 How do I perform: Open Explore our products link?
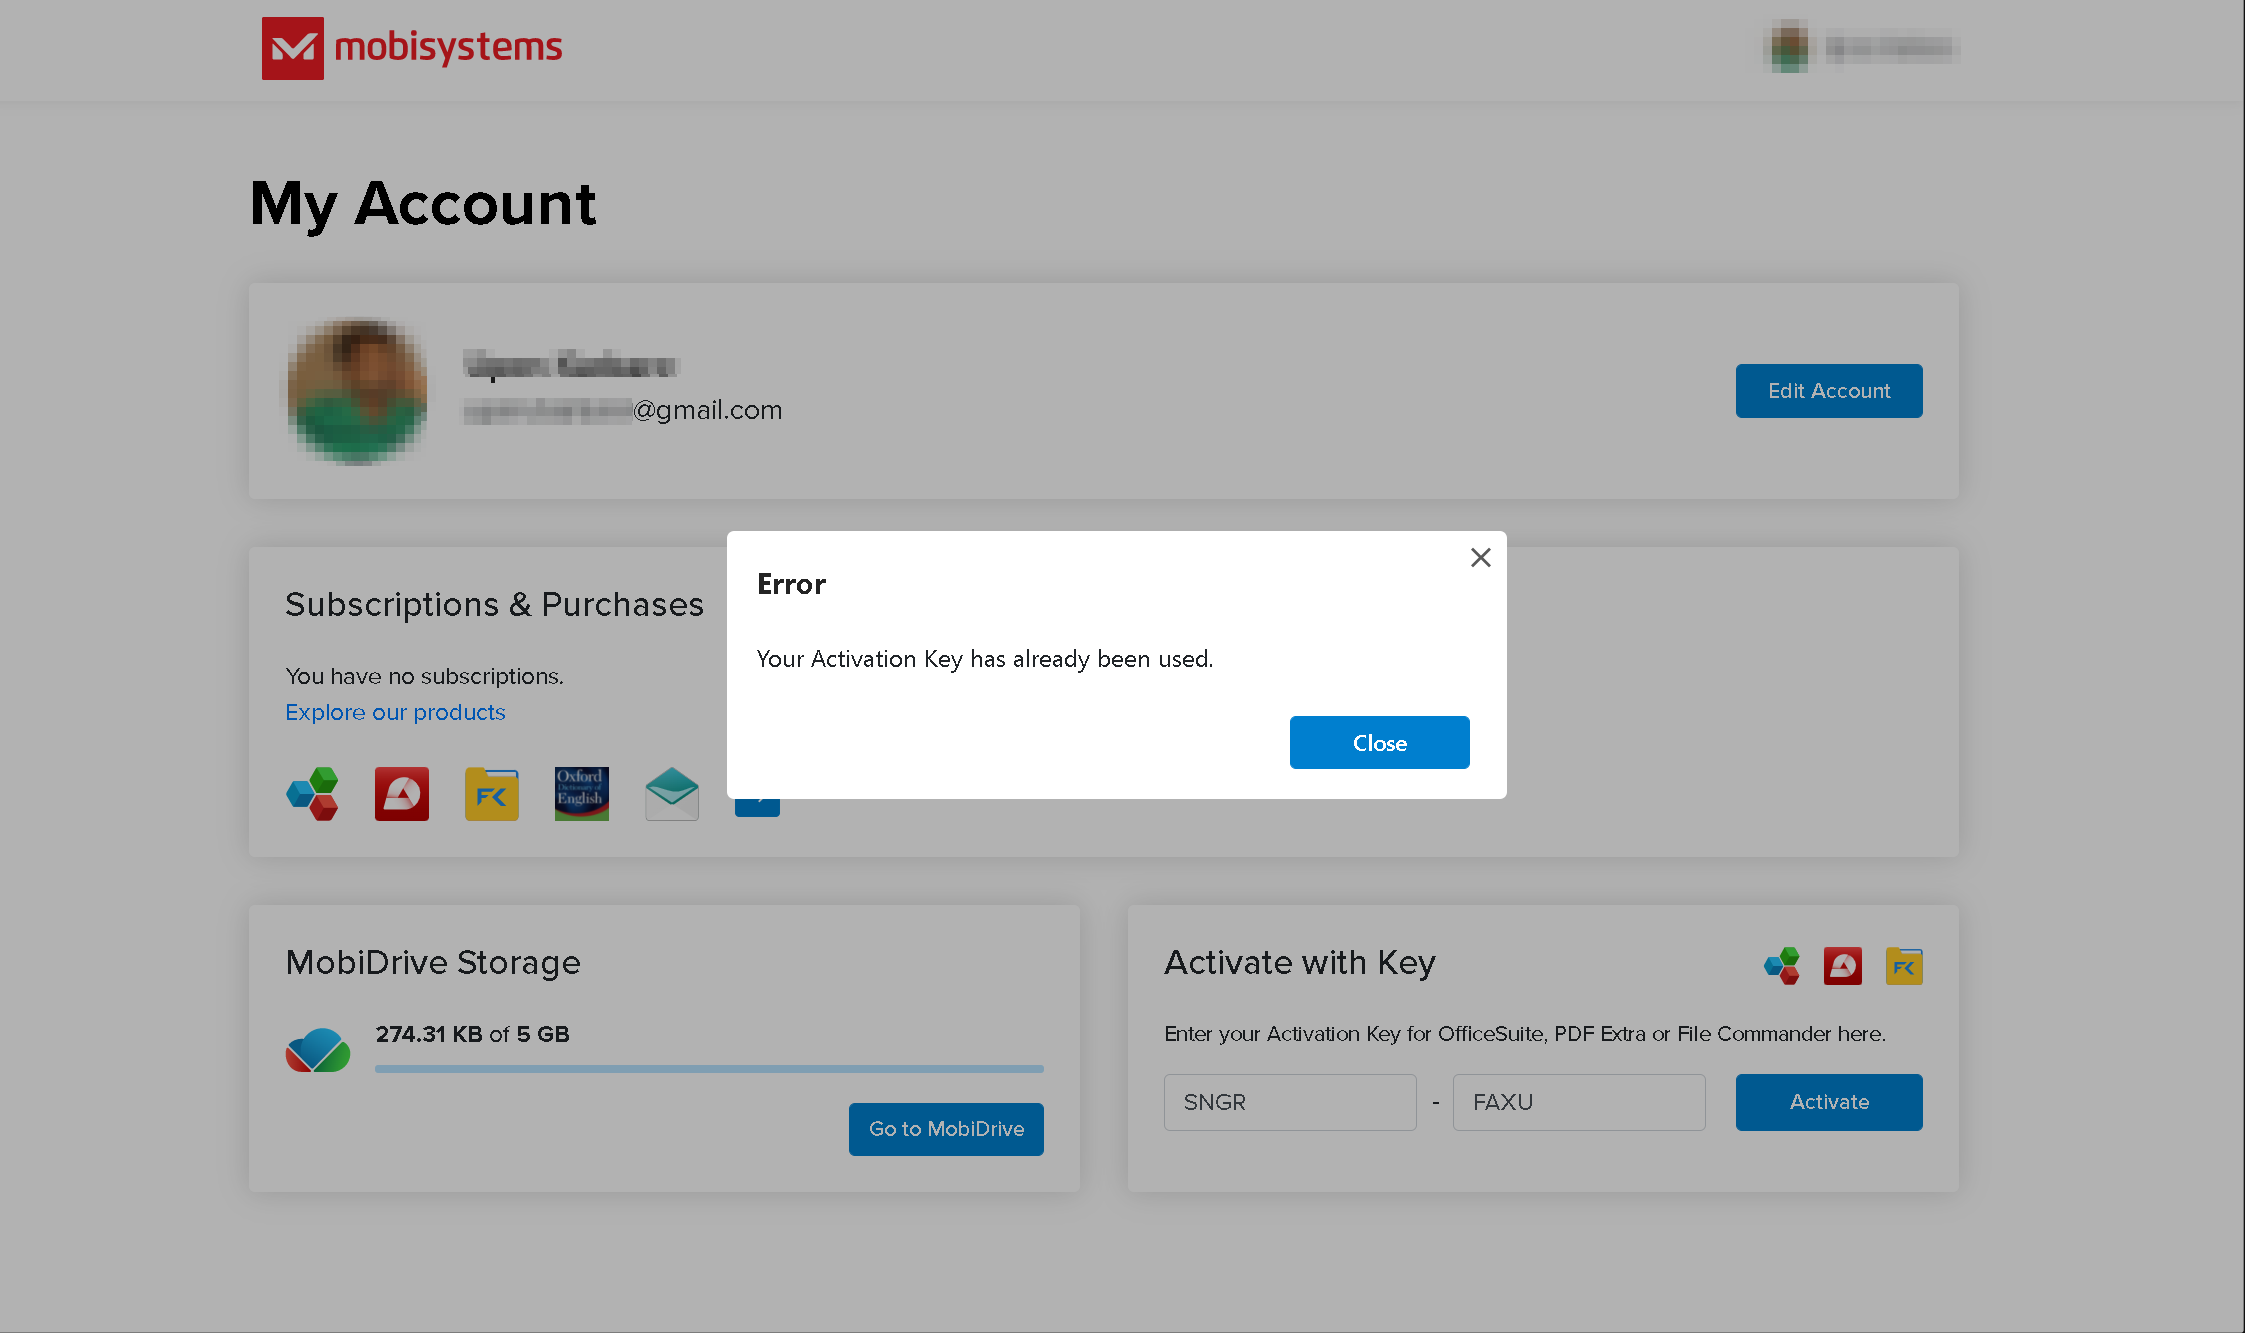[x=395, y=711]
